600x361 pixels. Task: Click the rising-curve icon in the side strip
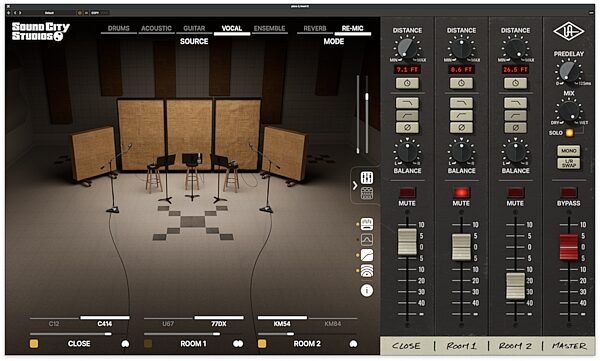click(367, 255)
